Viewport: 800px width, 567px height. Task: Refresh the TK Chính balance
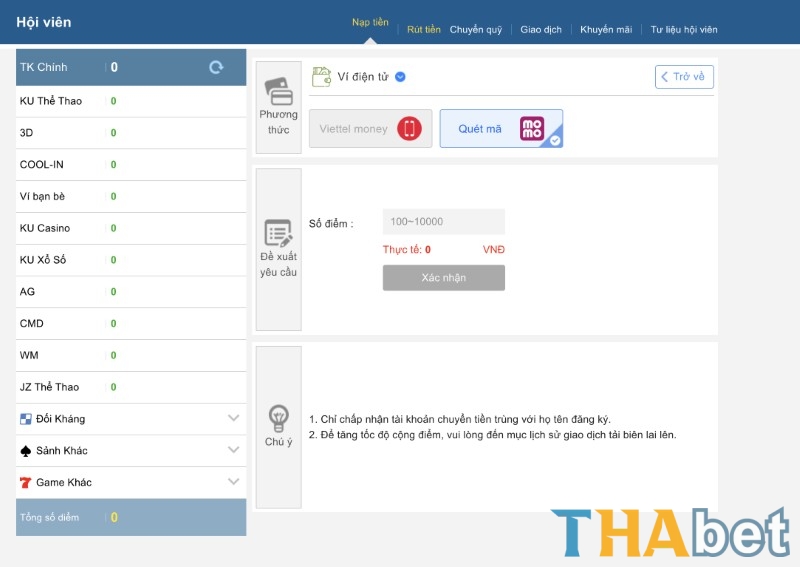point(216,67)
